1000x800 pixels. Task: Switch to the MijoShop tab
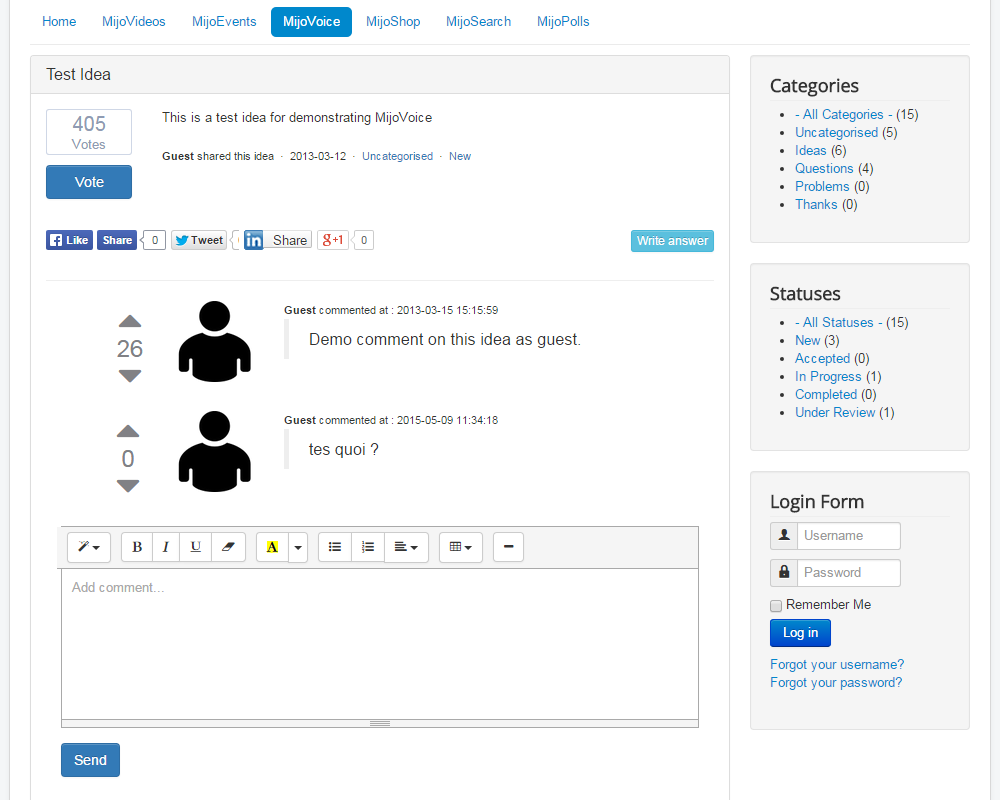pos(393,21)
